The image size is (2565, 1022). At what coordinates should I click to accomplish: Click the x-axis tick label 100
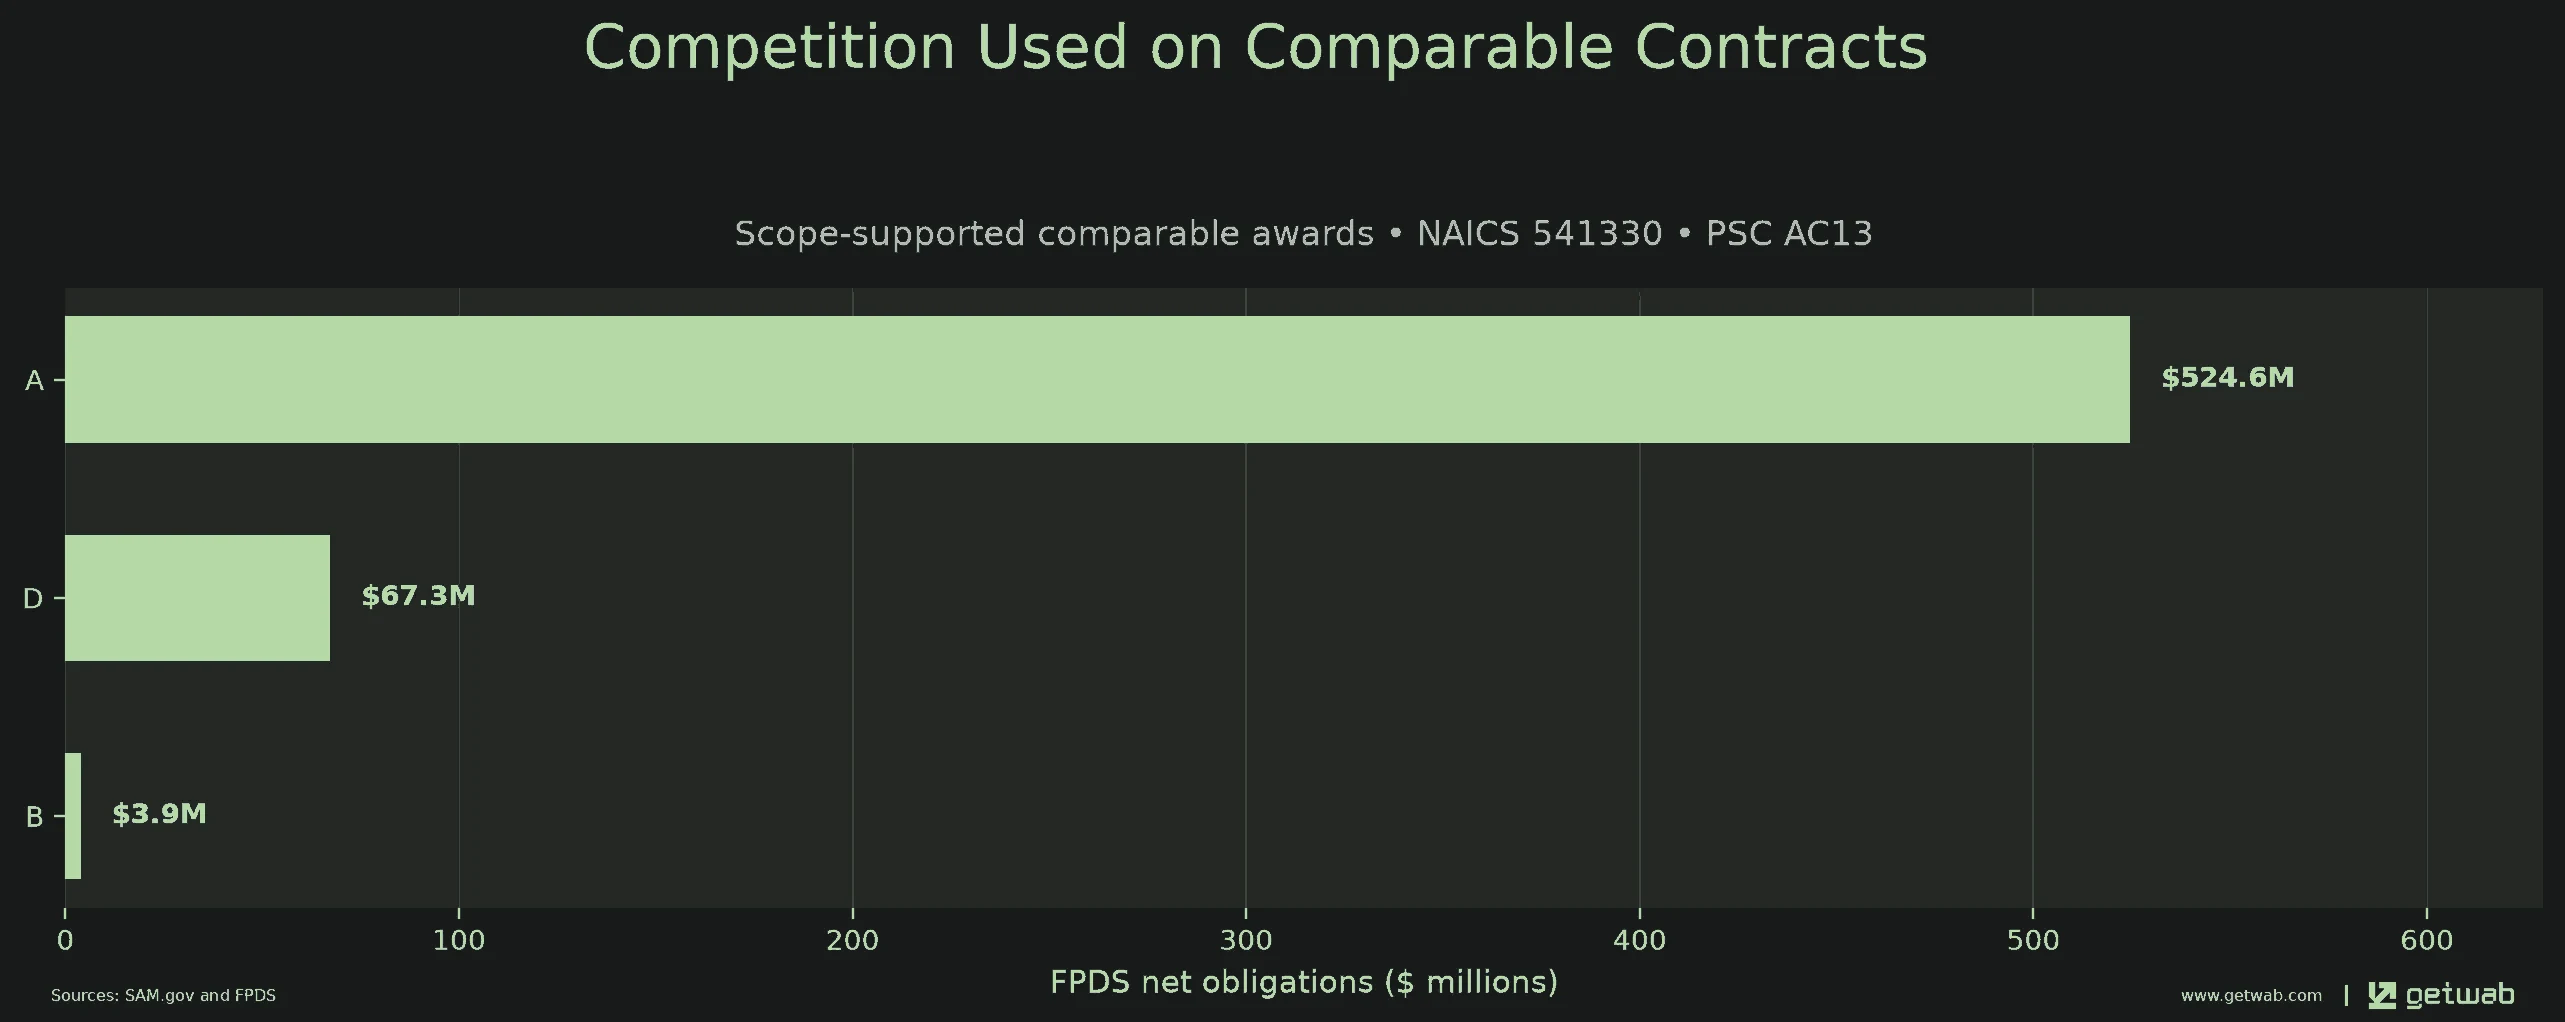point(459,940)
